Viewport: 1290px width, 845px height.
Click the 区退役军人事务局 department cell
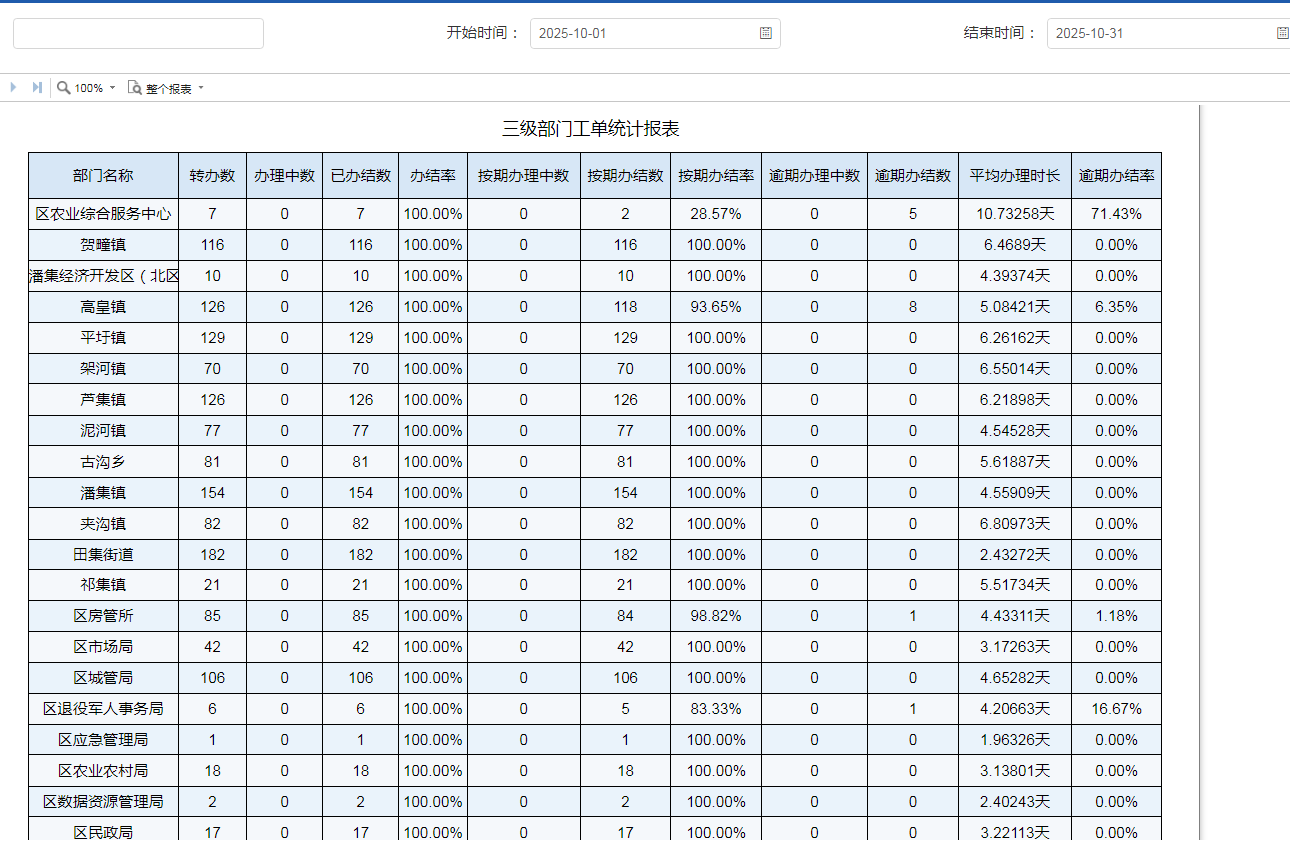pos(103,709)
